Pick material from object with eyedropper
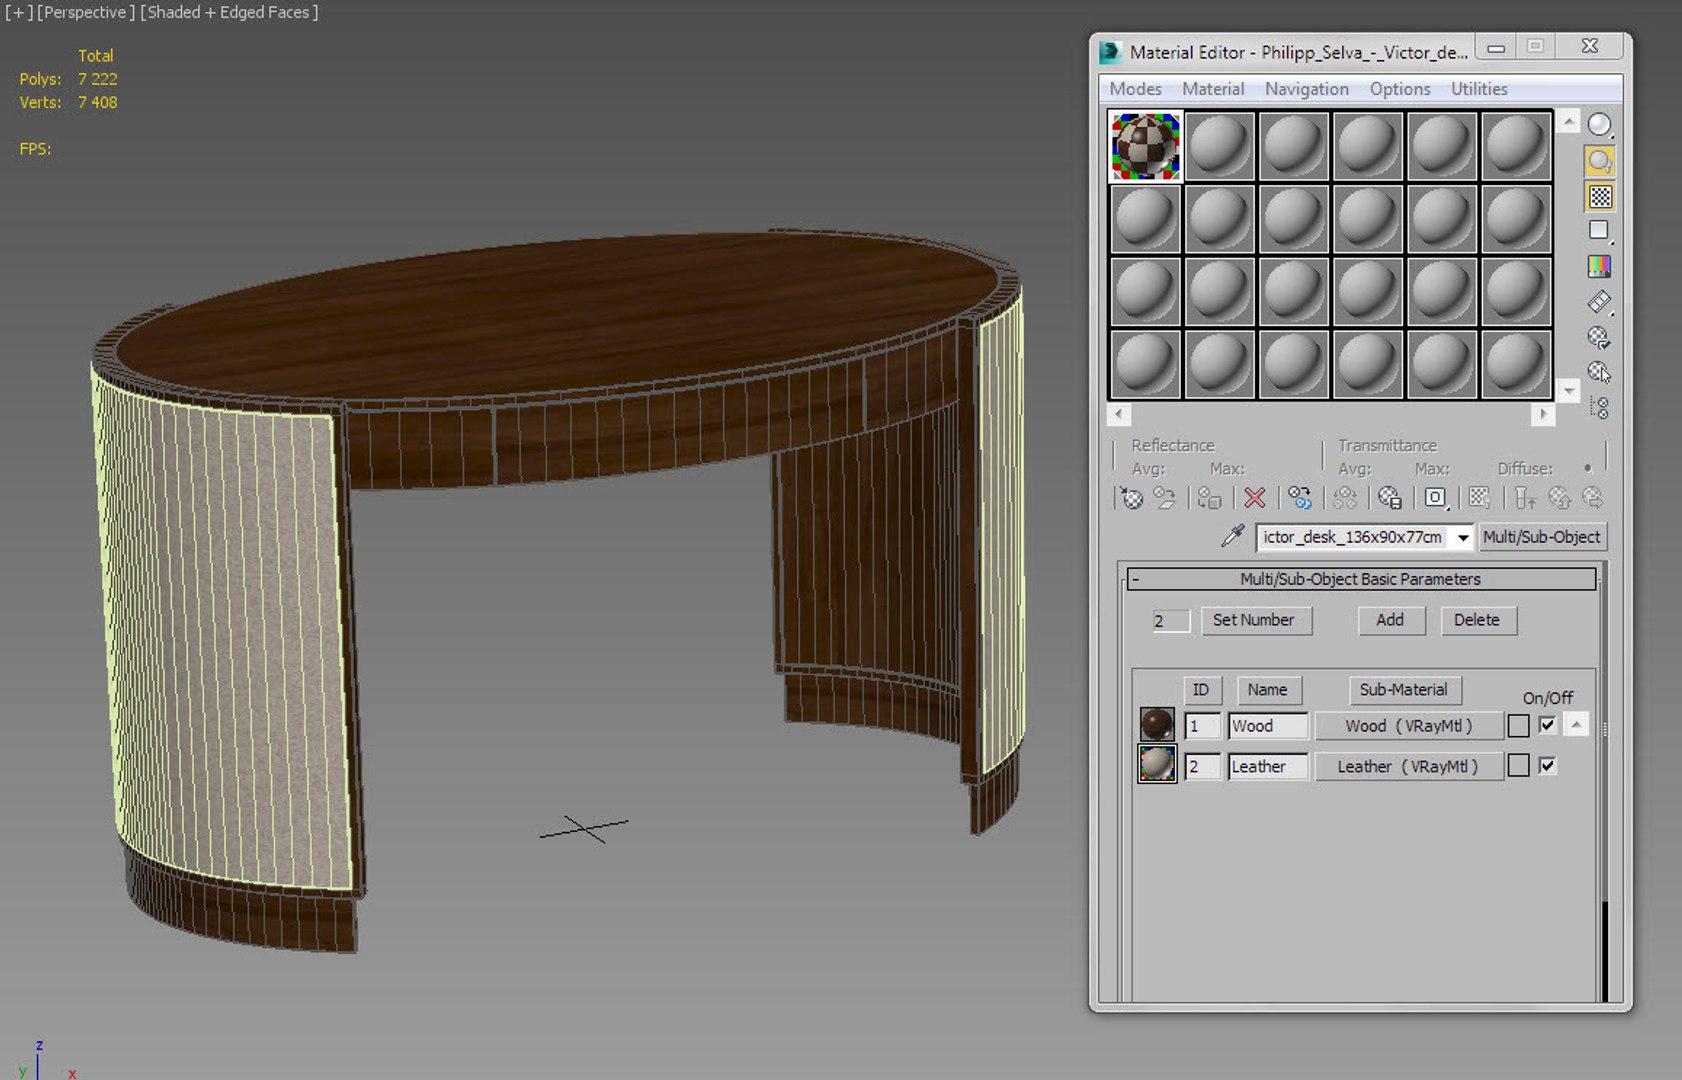The height and width of the screenshot is (1080, 1682). pos(1232,537)
